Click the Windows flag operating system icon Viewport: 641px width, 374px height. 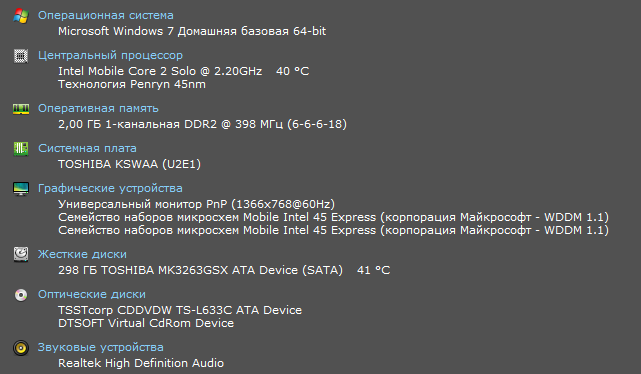pos(21,16)
